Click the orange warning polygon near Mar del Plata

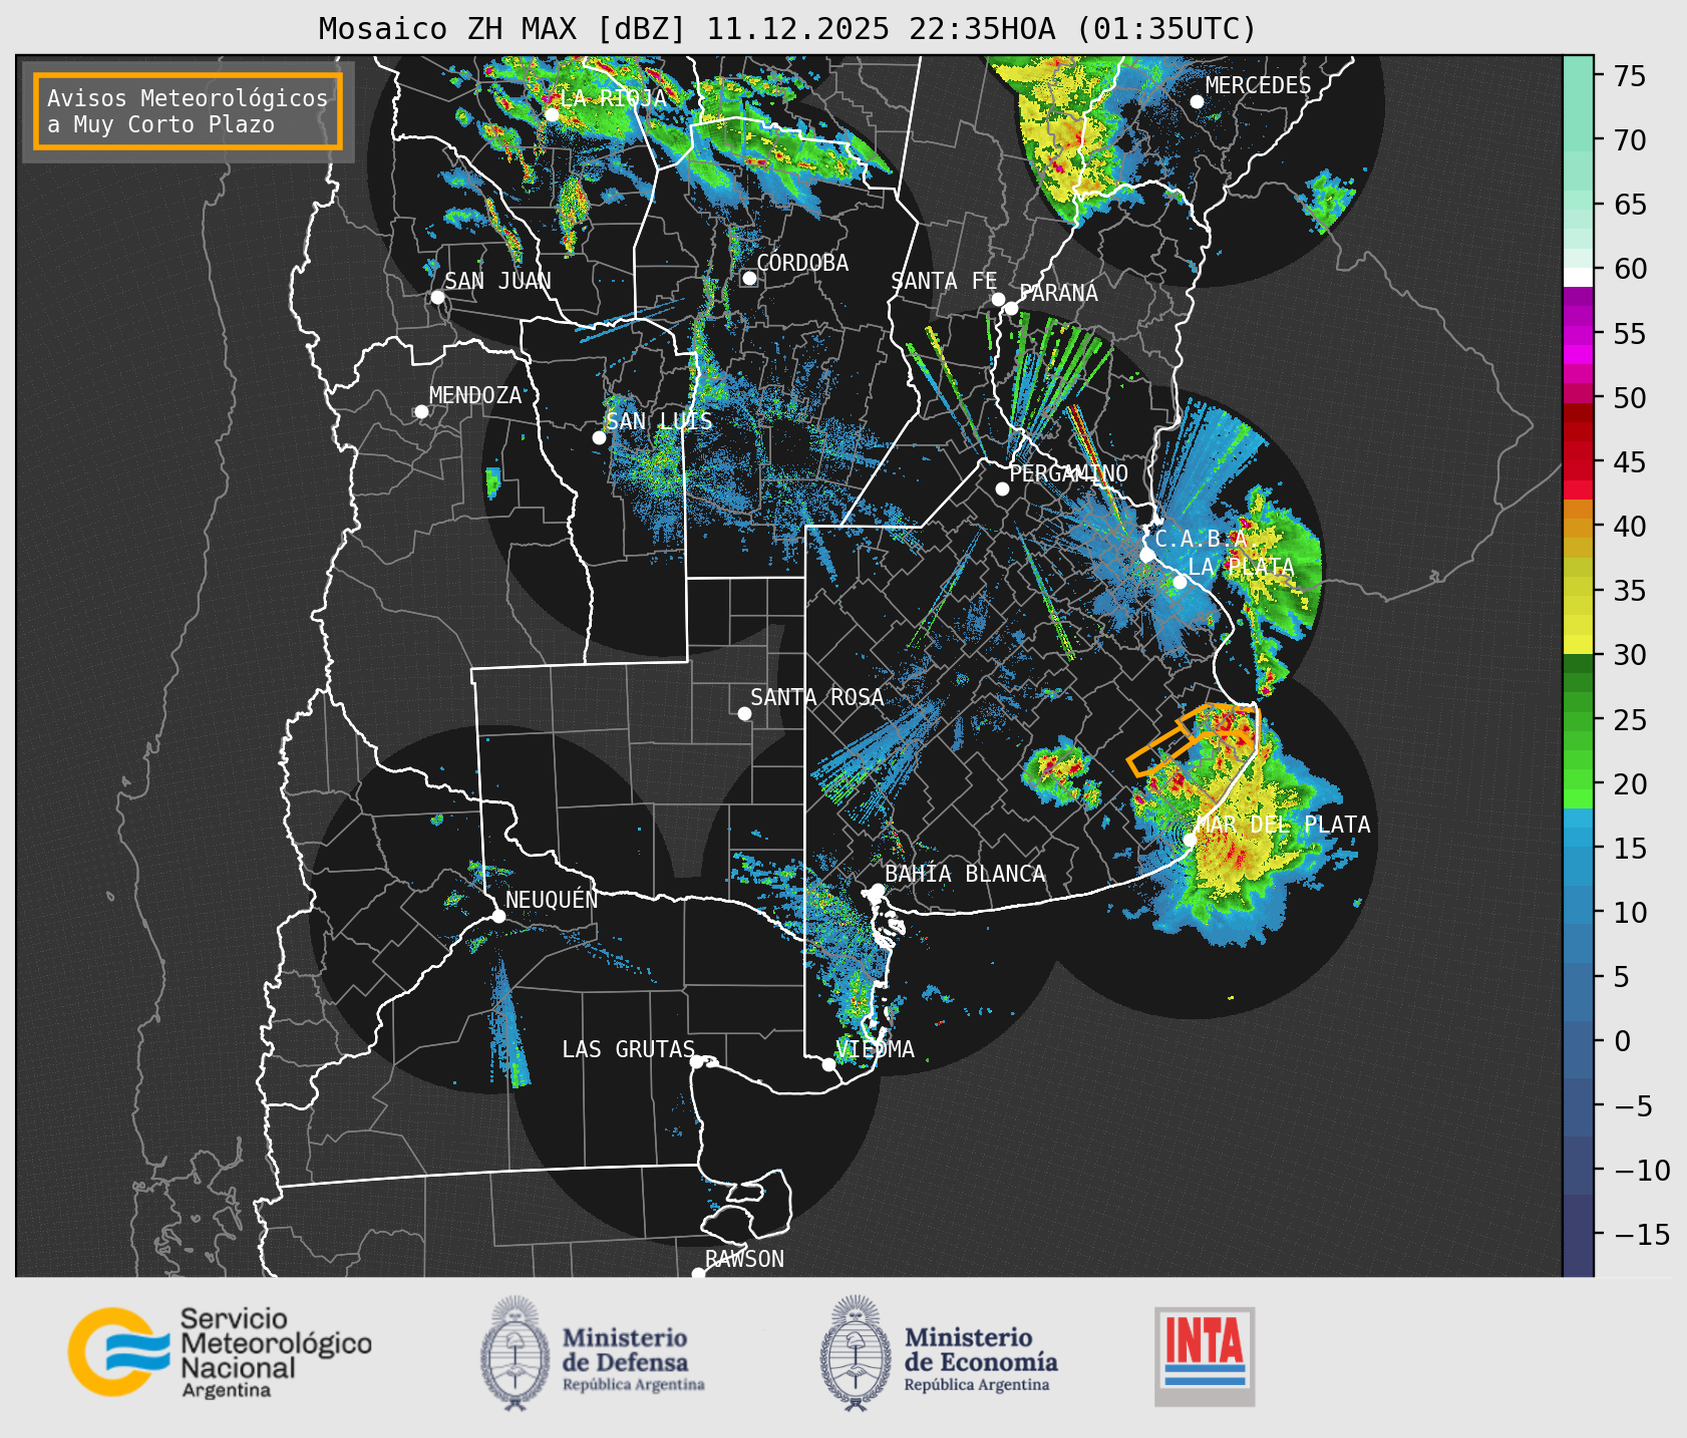tap(1192, 738)
